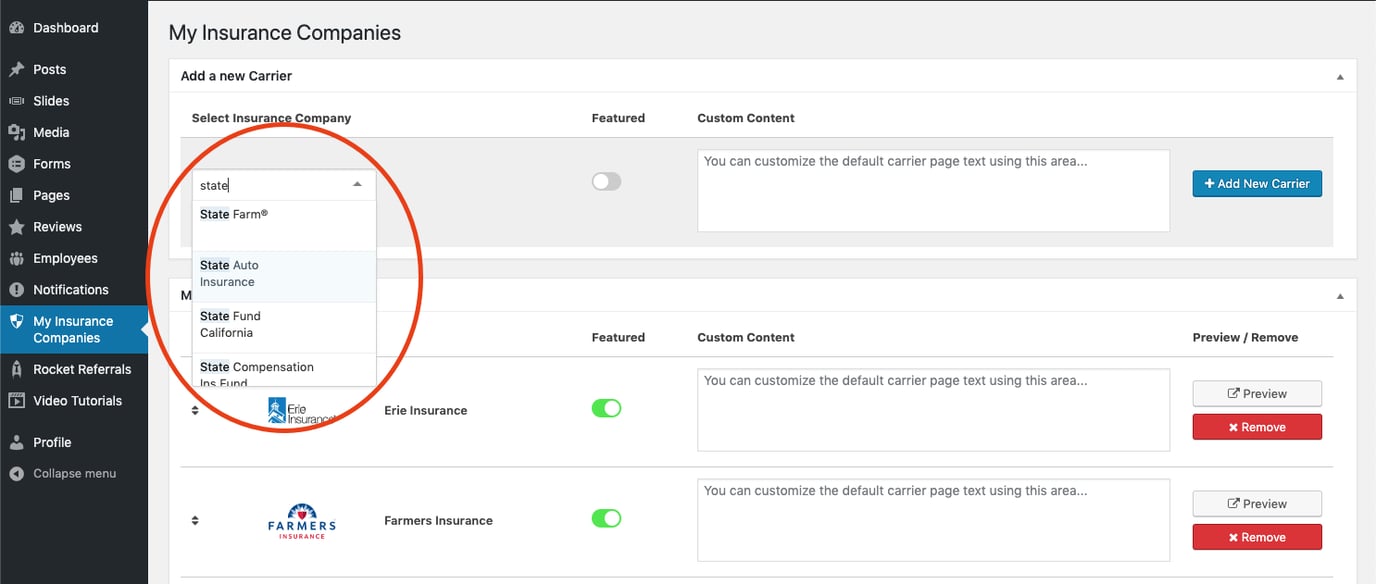Select the Forms sidebar icon
Screen dimensions: 1376x584
pos(17,163)
